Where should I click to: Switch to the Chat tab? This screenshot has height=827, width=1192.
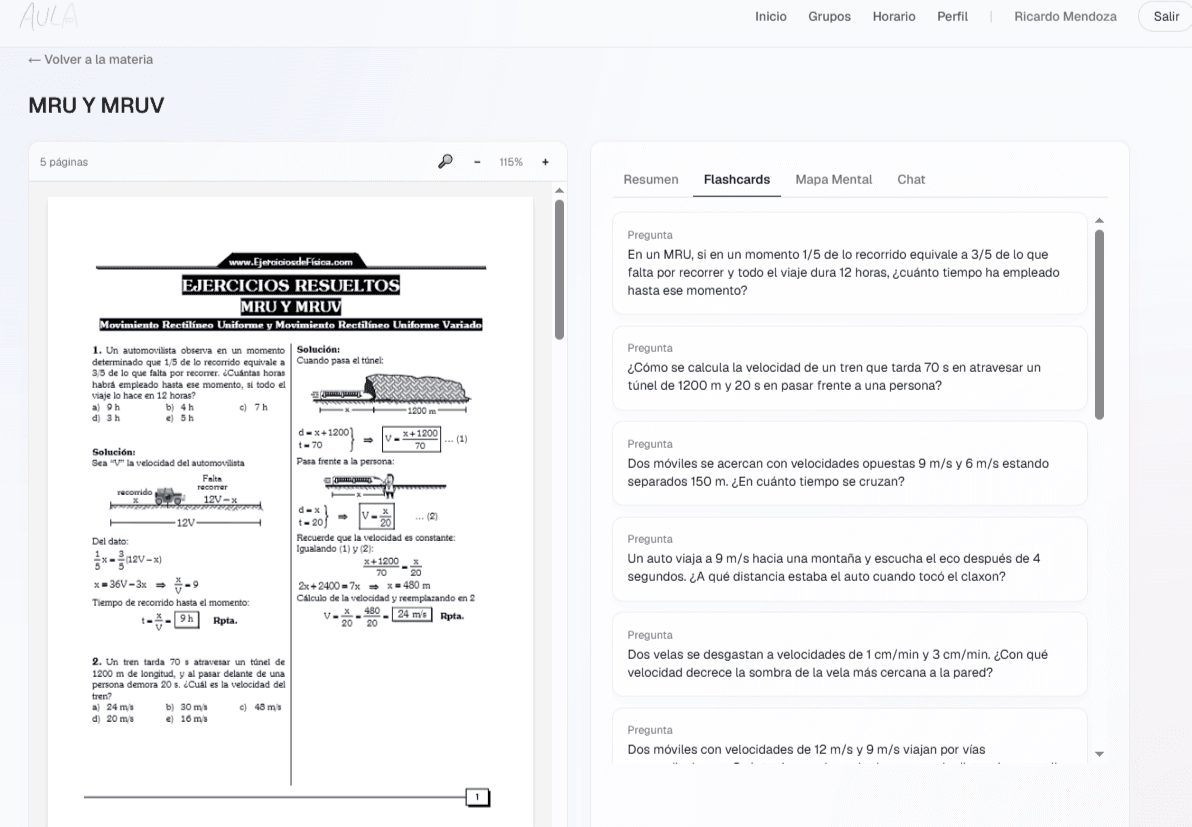(911, 179)
